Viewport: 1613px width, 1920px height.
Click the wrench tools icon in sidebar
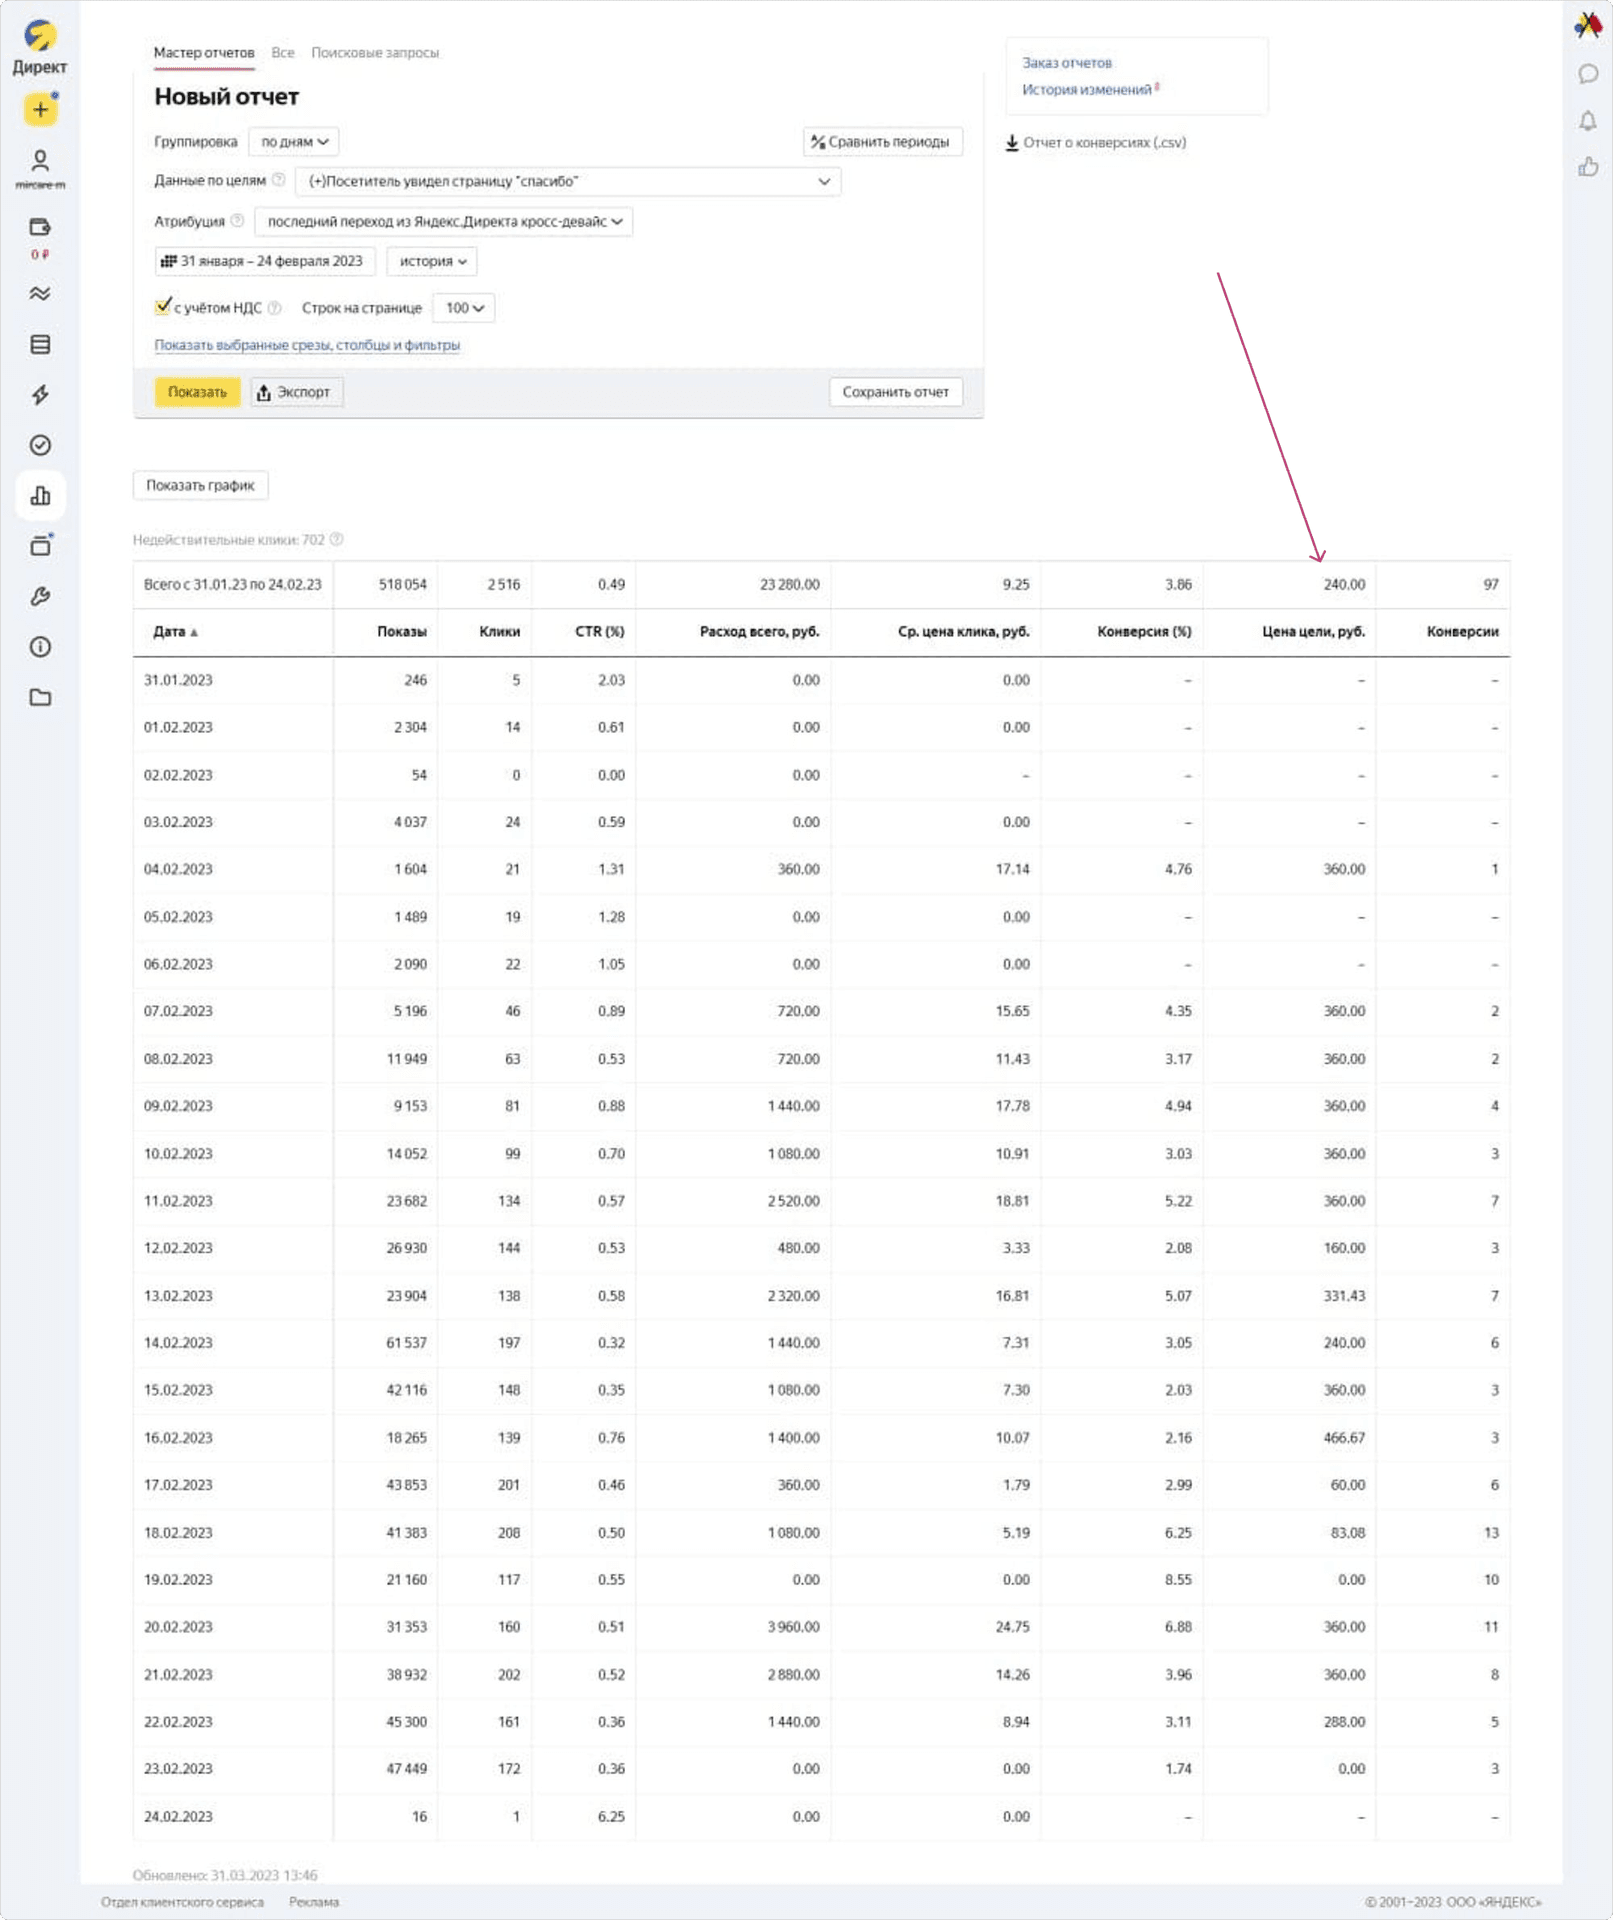(x=40, y=597)
